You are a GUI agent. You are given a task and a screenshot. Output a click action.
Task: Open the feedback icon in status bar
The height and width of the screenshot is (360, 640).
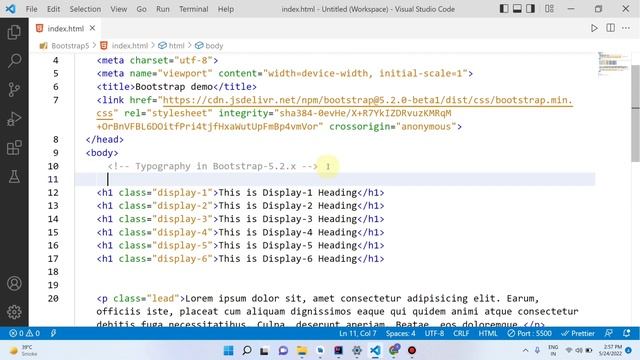609,333
